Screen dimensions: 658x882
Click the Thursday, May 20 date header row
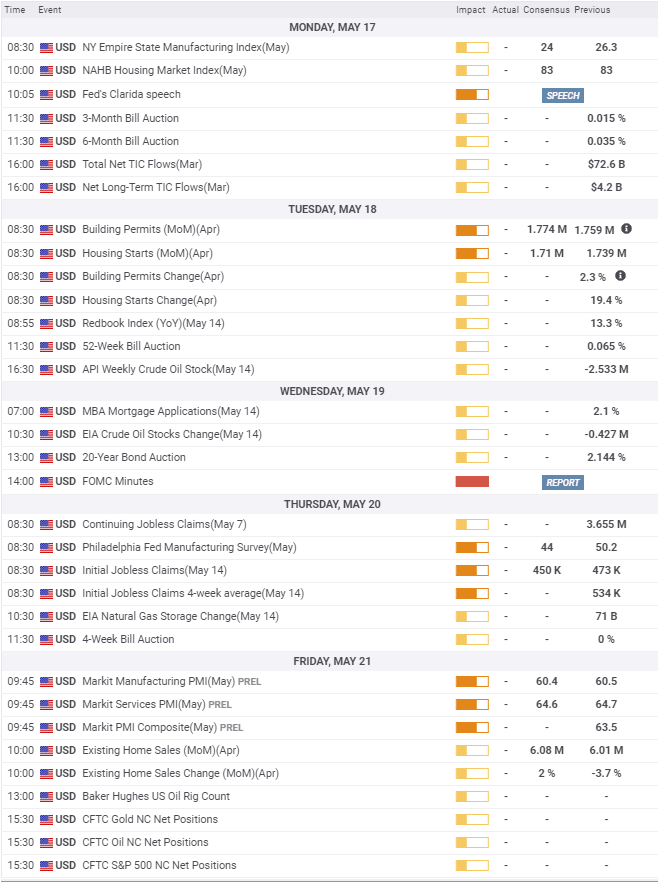329,504
